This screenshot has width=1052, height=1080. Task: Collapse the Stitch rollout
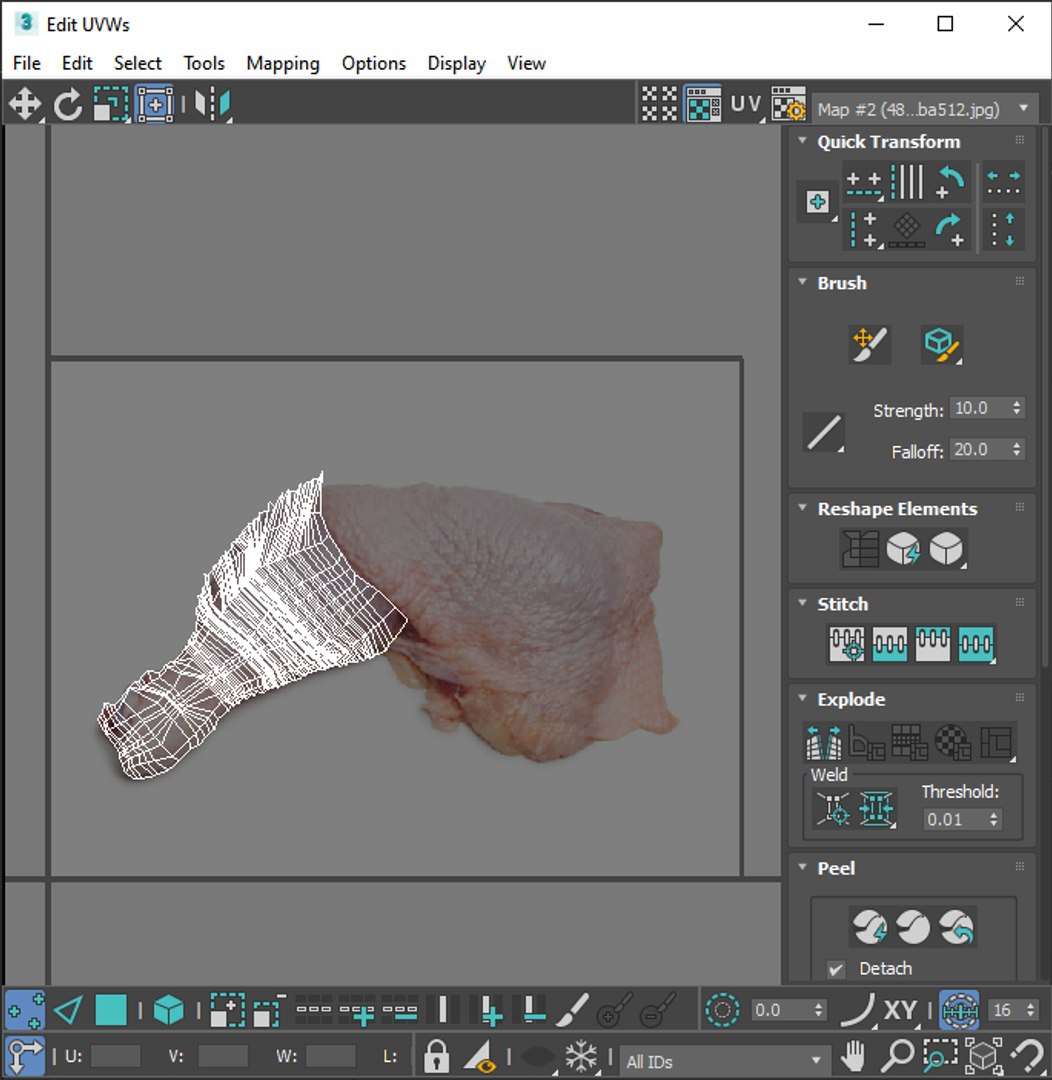pos(802,603)
